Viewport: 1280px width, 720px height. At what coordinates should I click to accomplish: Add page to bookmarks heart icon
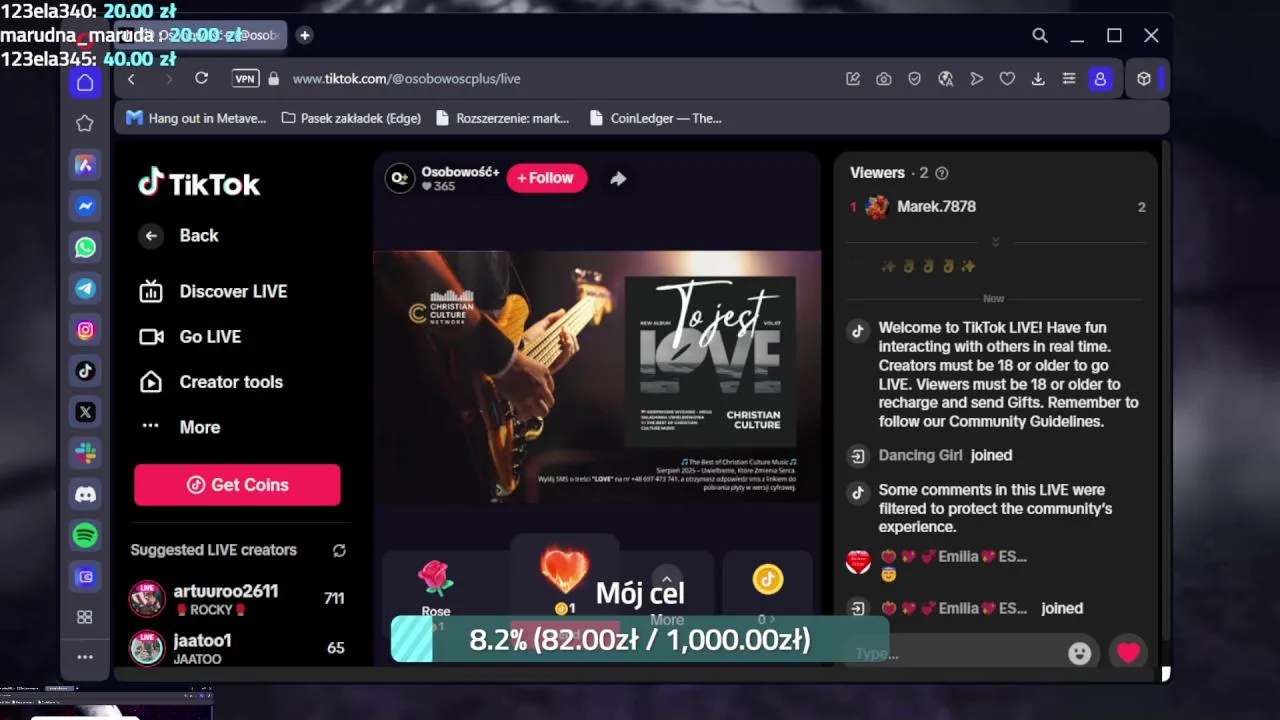pos(1007,79)
